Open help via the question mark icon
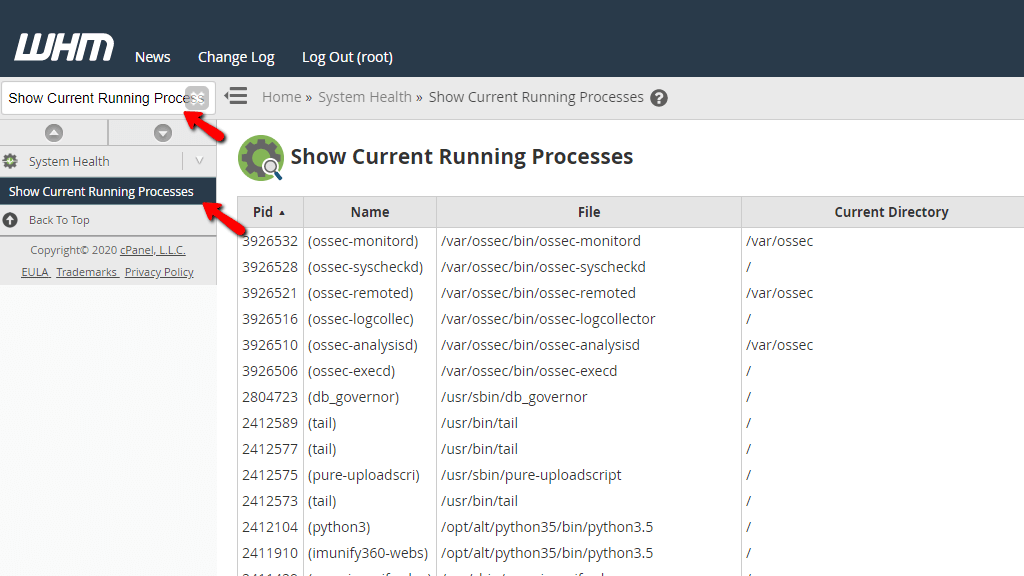1024x576 pixels. (659, 97)
